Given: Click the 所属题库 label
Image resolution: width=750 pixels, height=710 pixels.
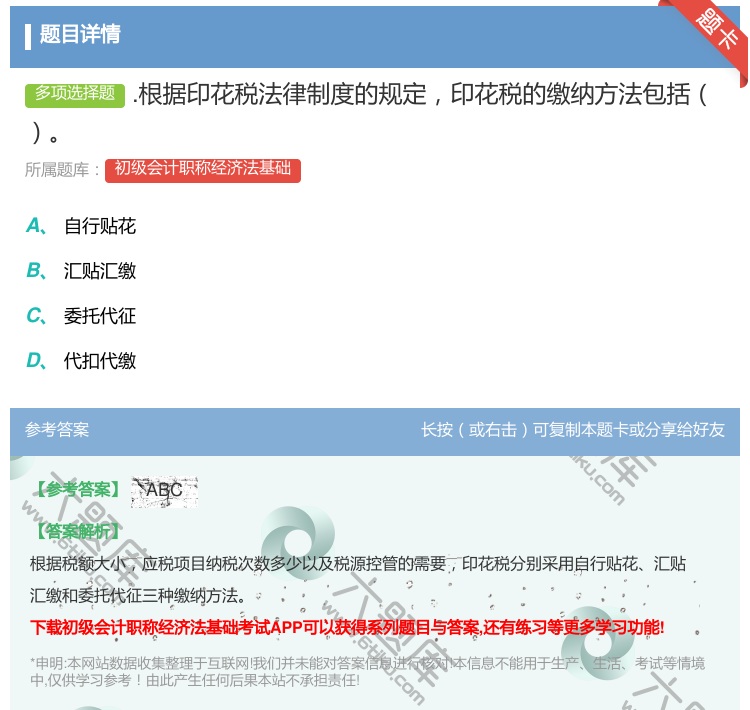Looking at the screenshot, I should point(62,170).
